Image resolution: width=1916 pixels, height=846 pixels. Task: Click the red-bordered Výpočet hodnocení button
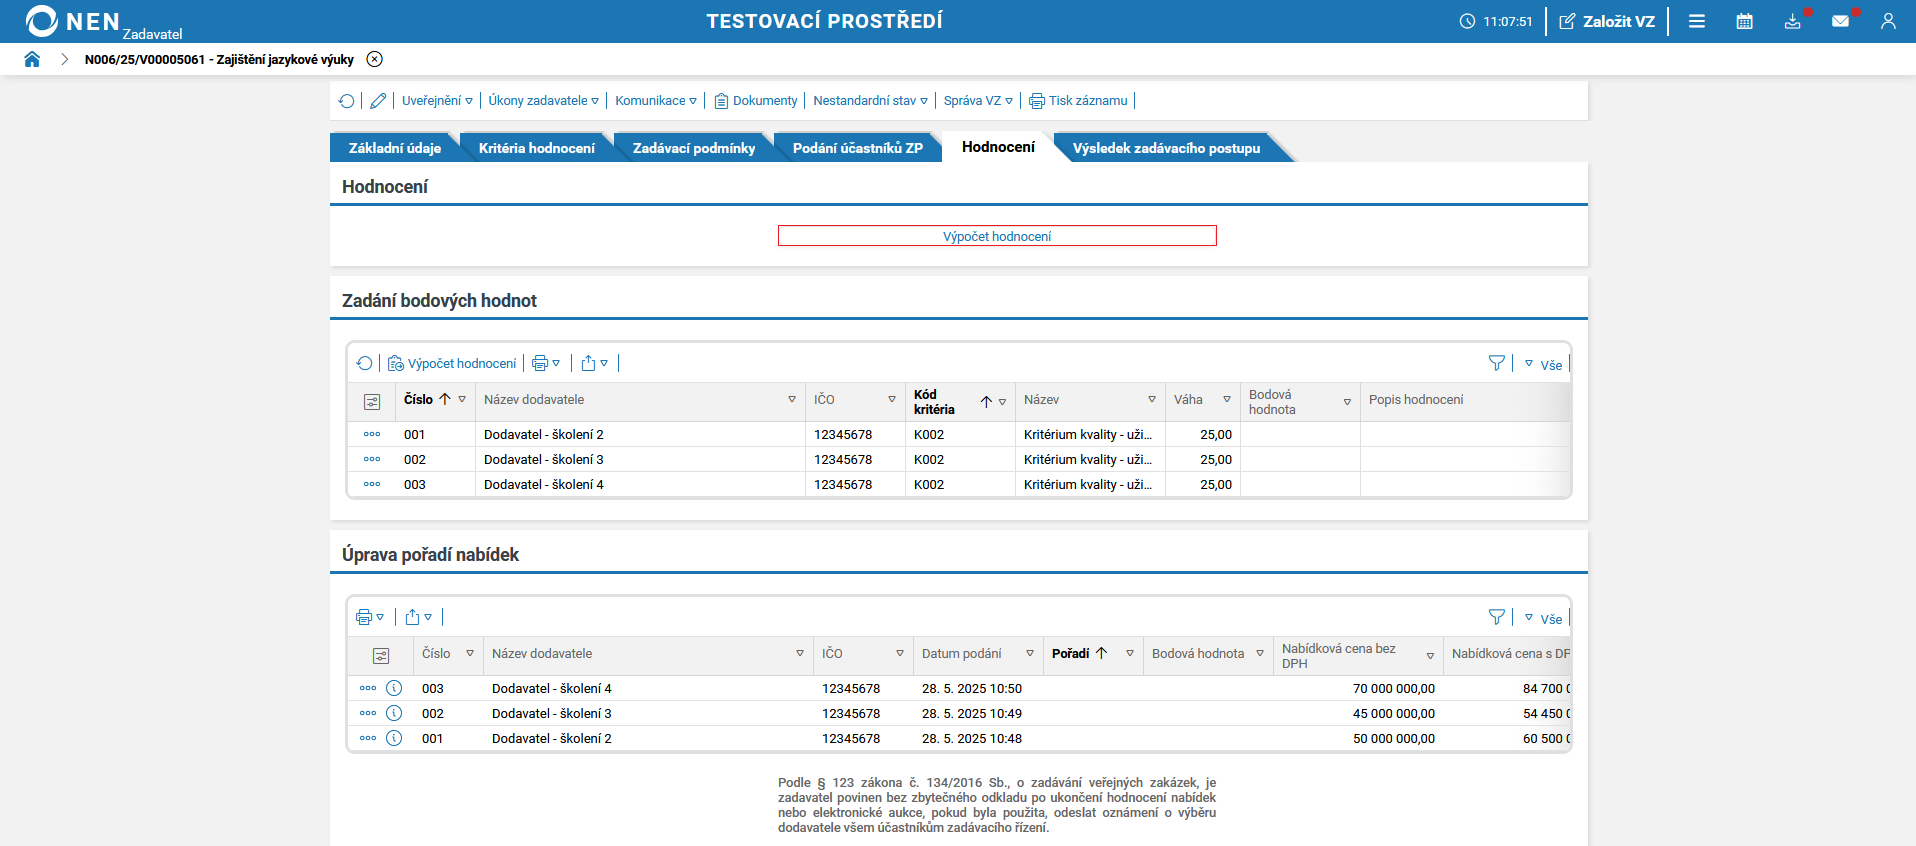[x=996, y=236]
